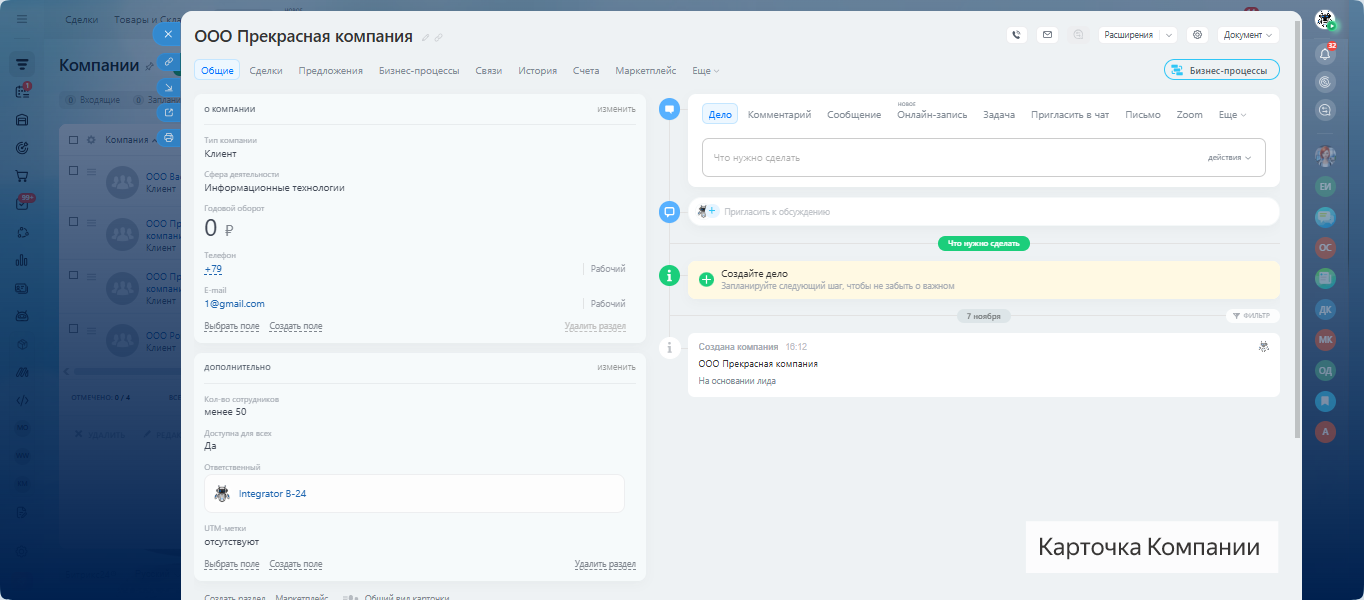Image resolution: width=1364 pixels, height=600 pixels.
Task: Tick the select-all checkbox in the Компания header
Action: pos(74,140)
